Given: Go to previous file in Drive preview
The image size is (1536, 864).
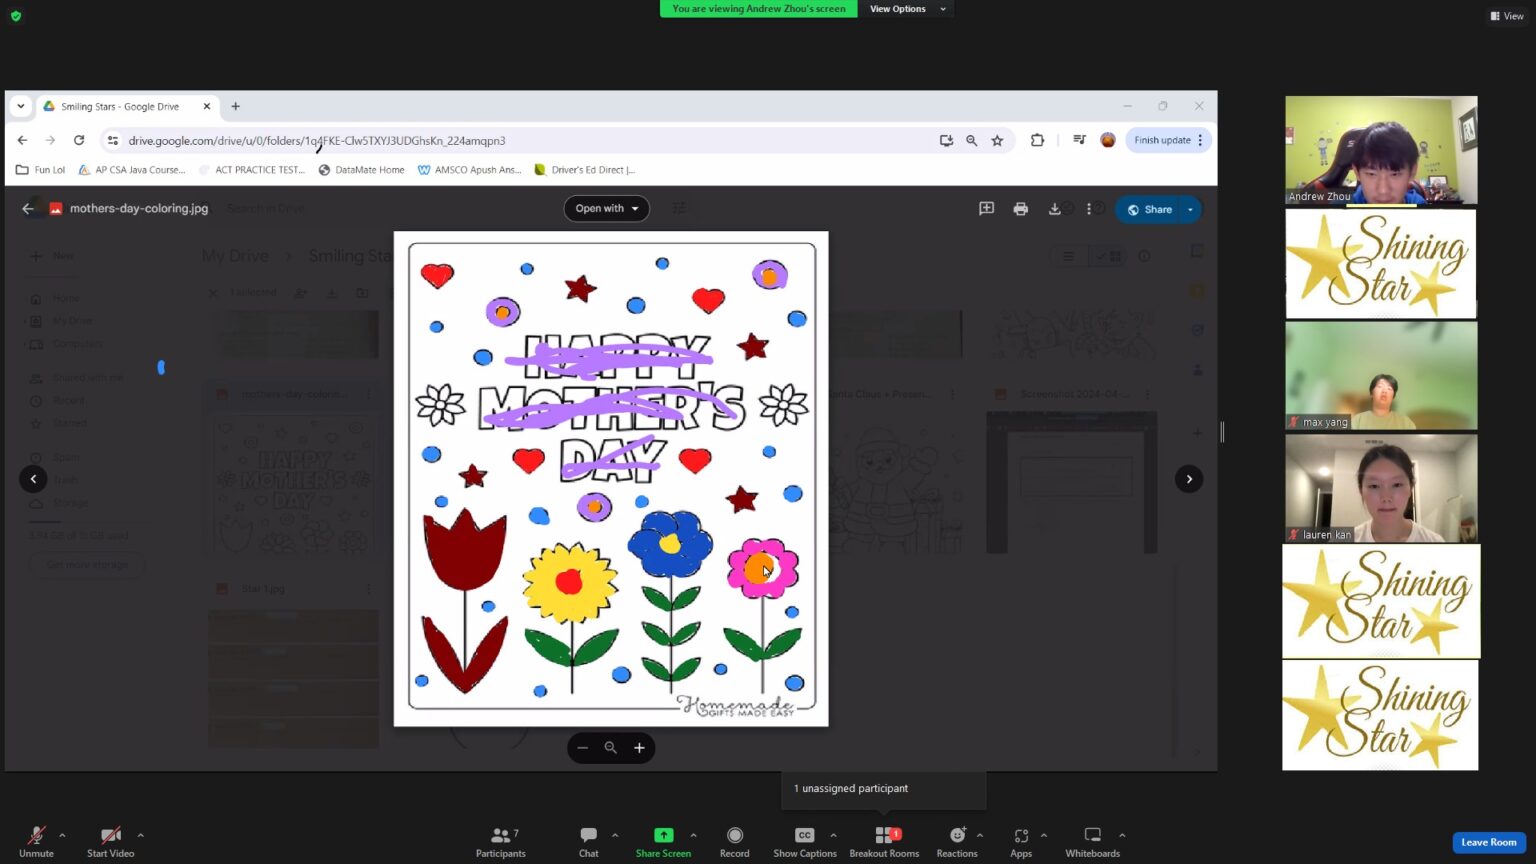Looking at the screenshot, I should [33, 479].
